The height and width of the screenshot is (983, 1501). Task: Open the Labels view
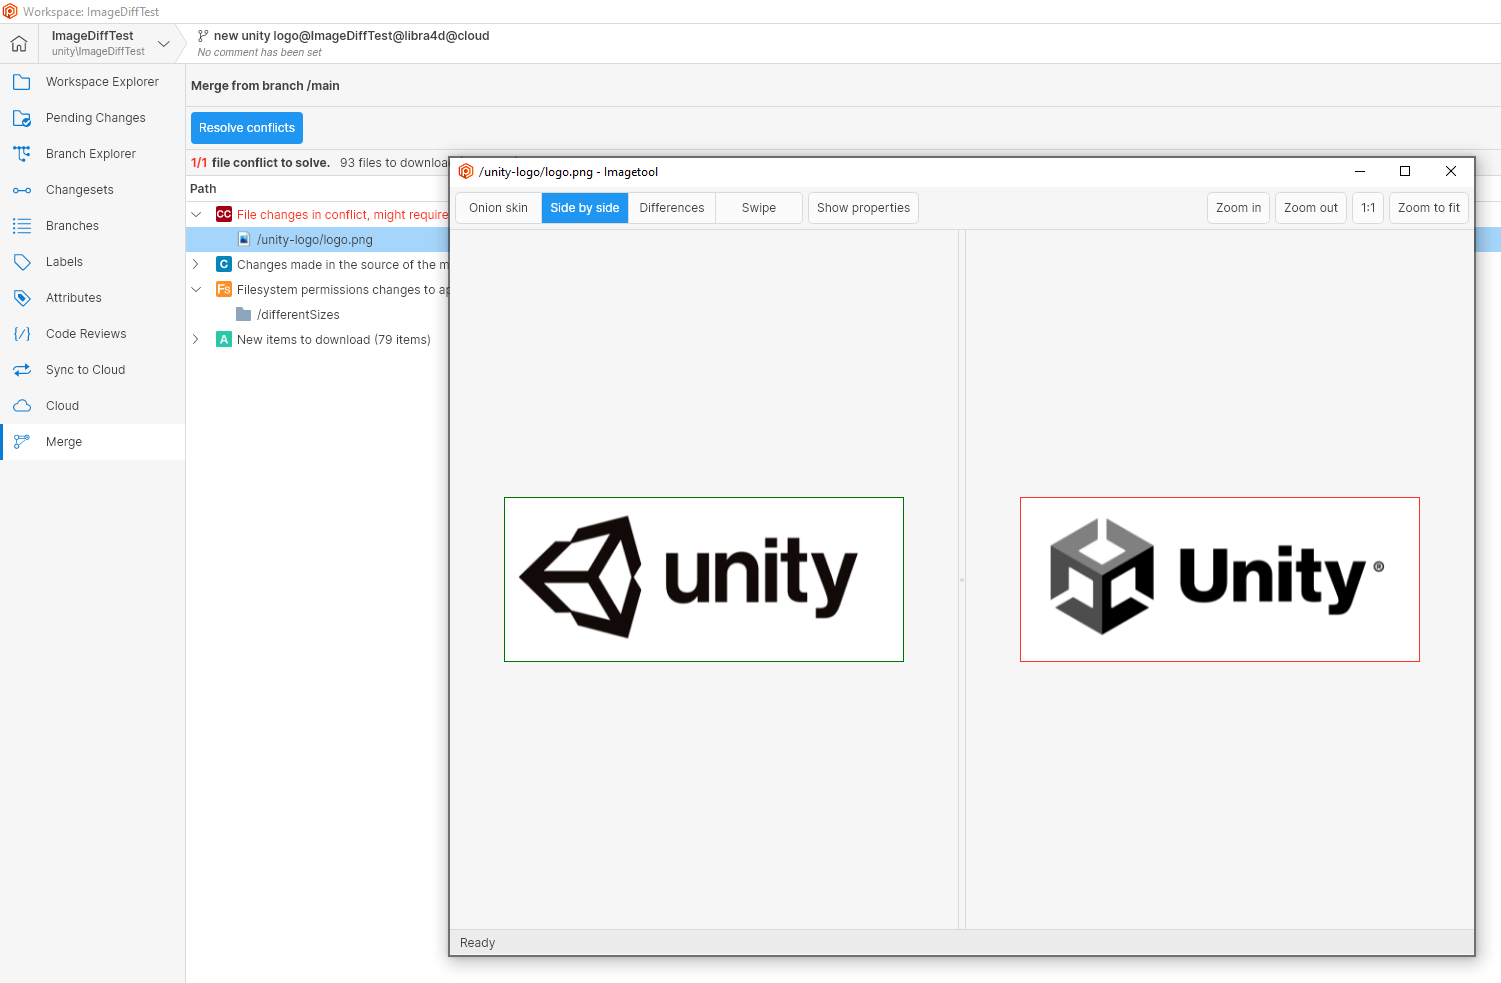pos(63,261)
